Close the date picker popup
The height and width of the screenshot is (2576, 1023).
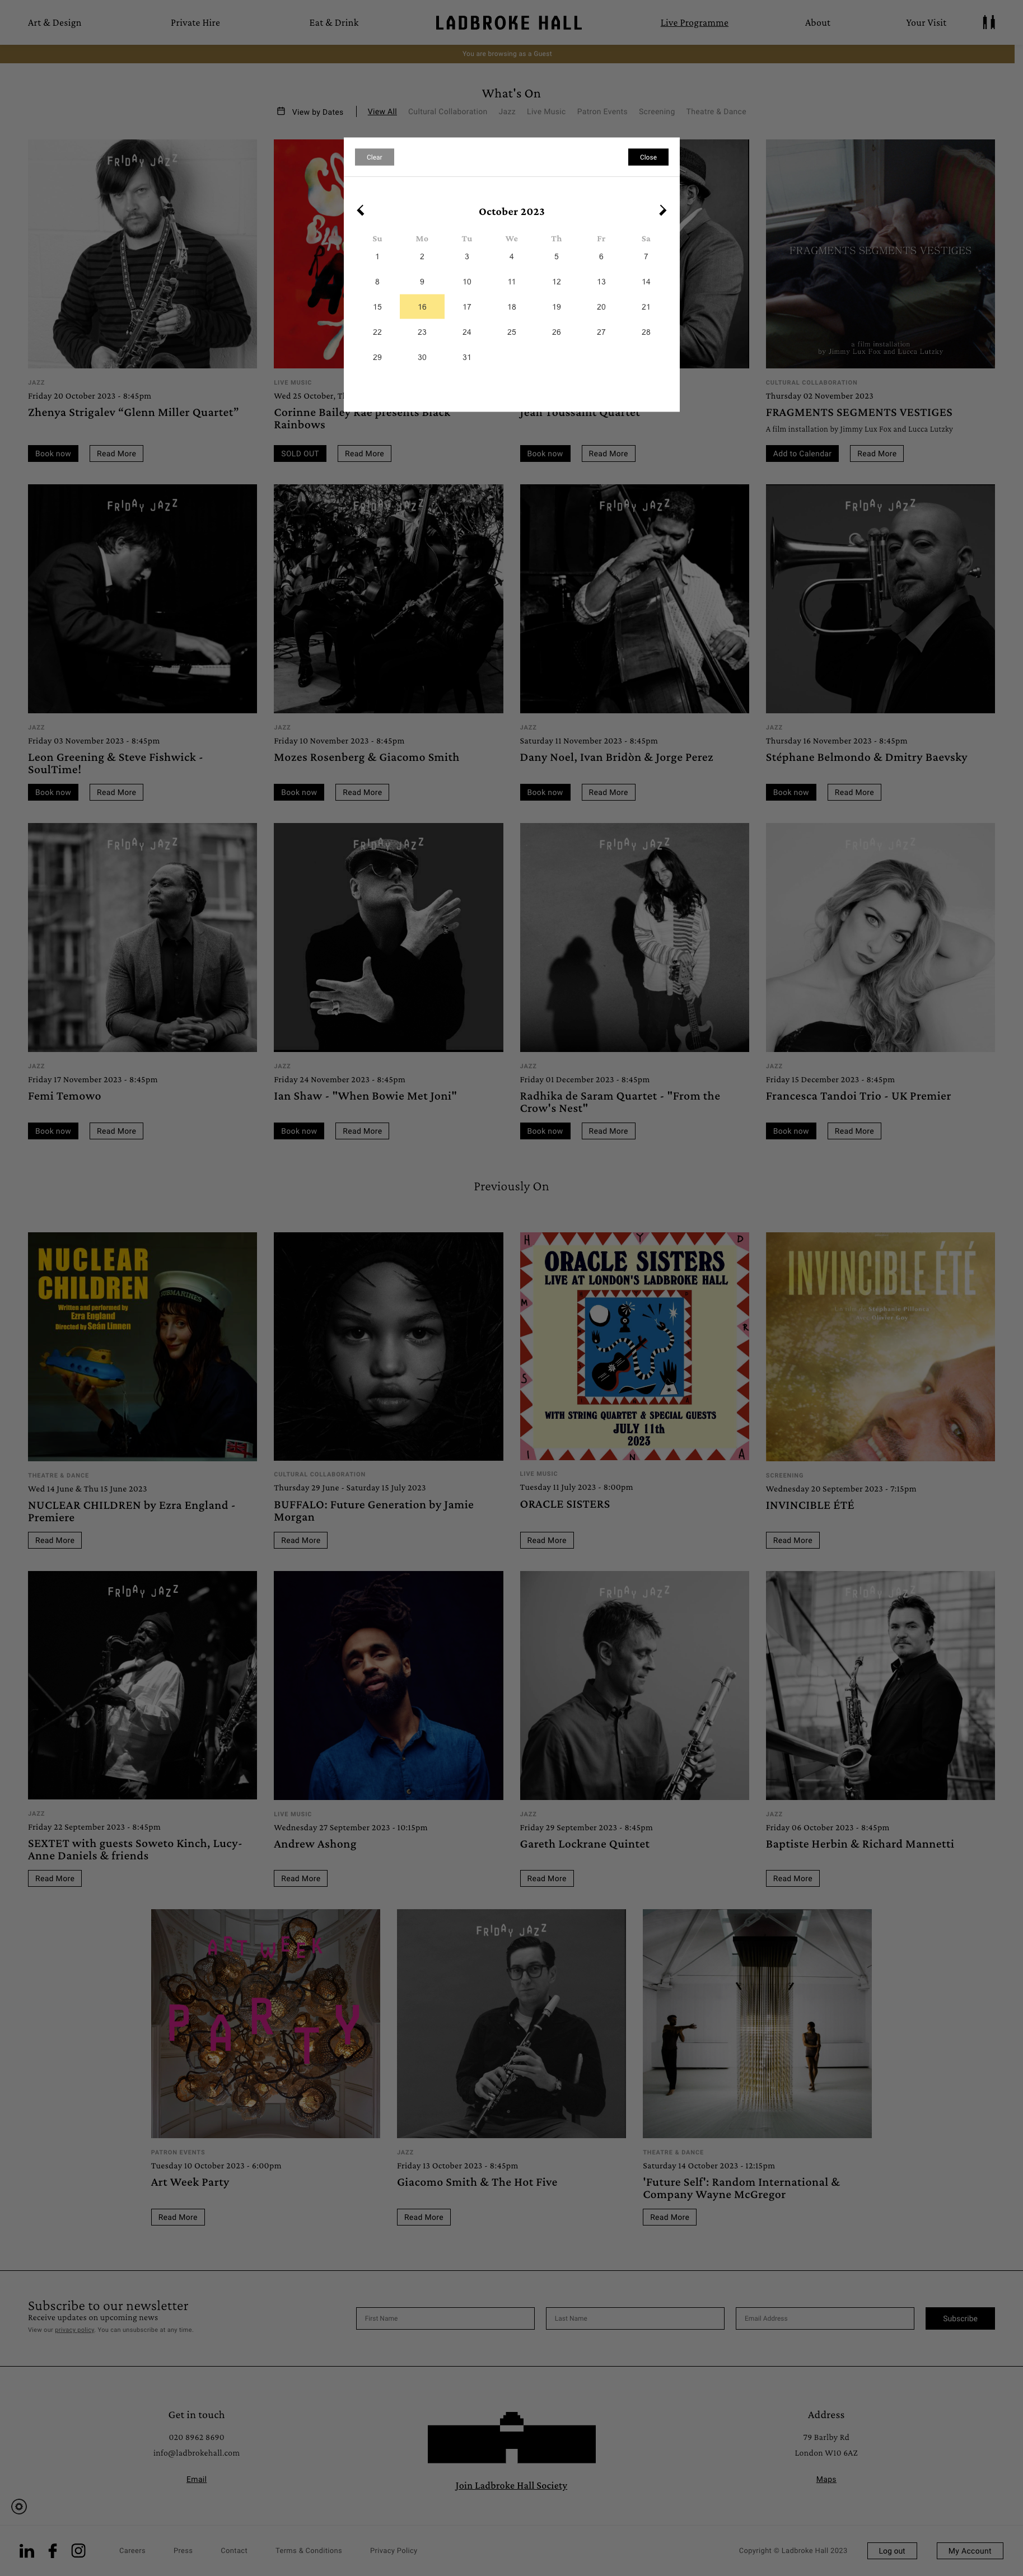pos(648,157)
